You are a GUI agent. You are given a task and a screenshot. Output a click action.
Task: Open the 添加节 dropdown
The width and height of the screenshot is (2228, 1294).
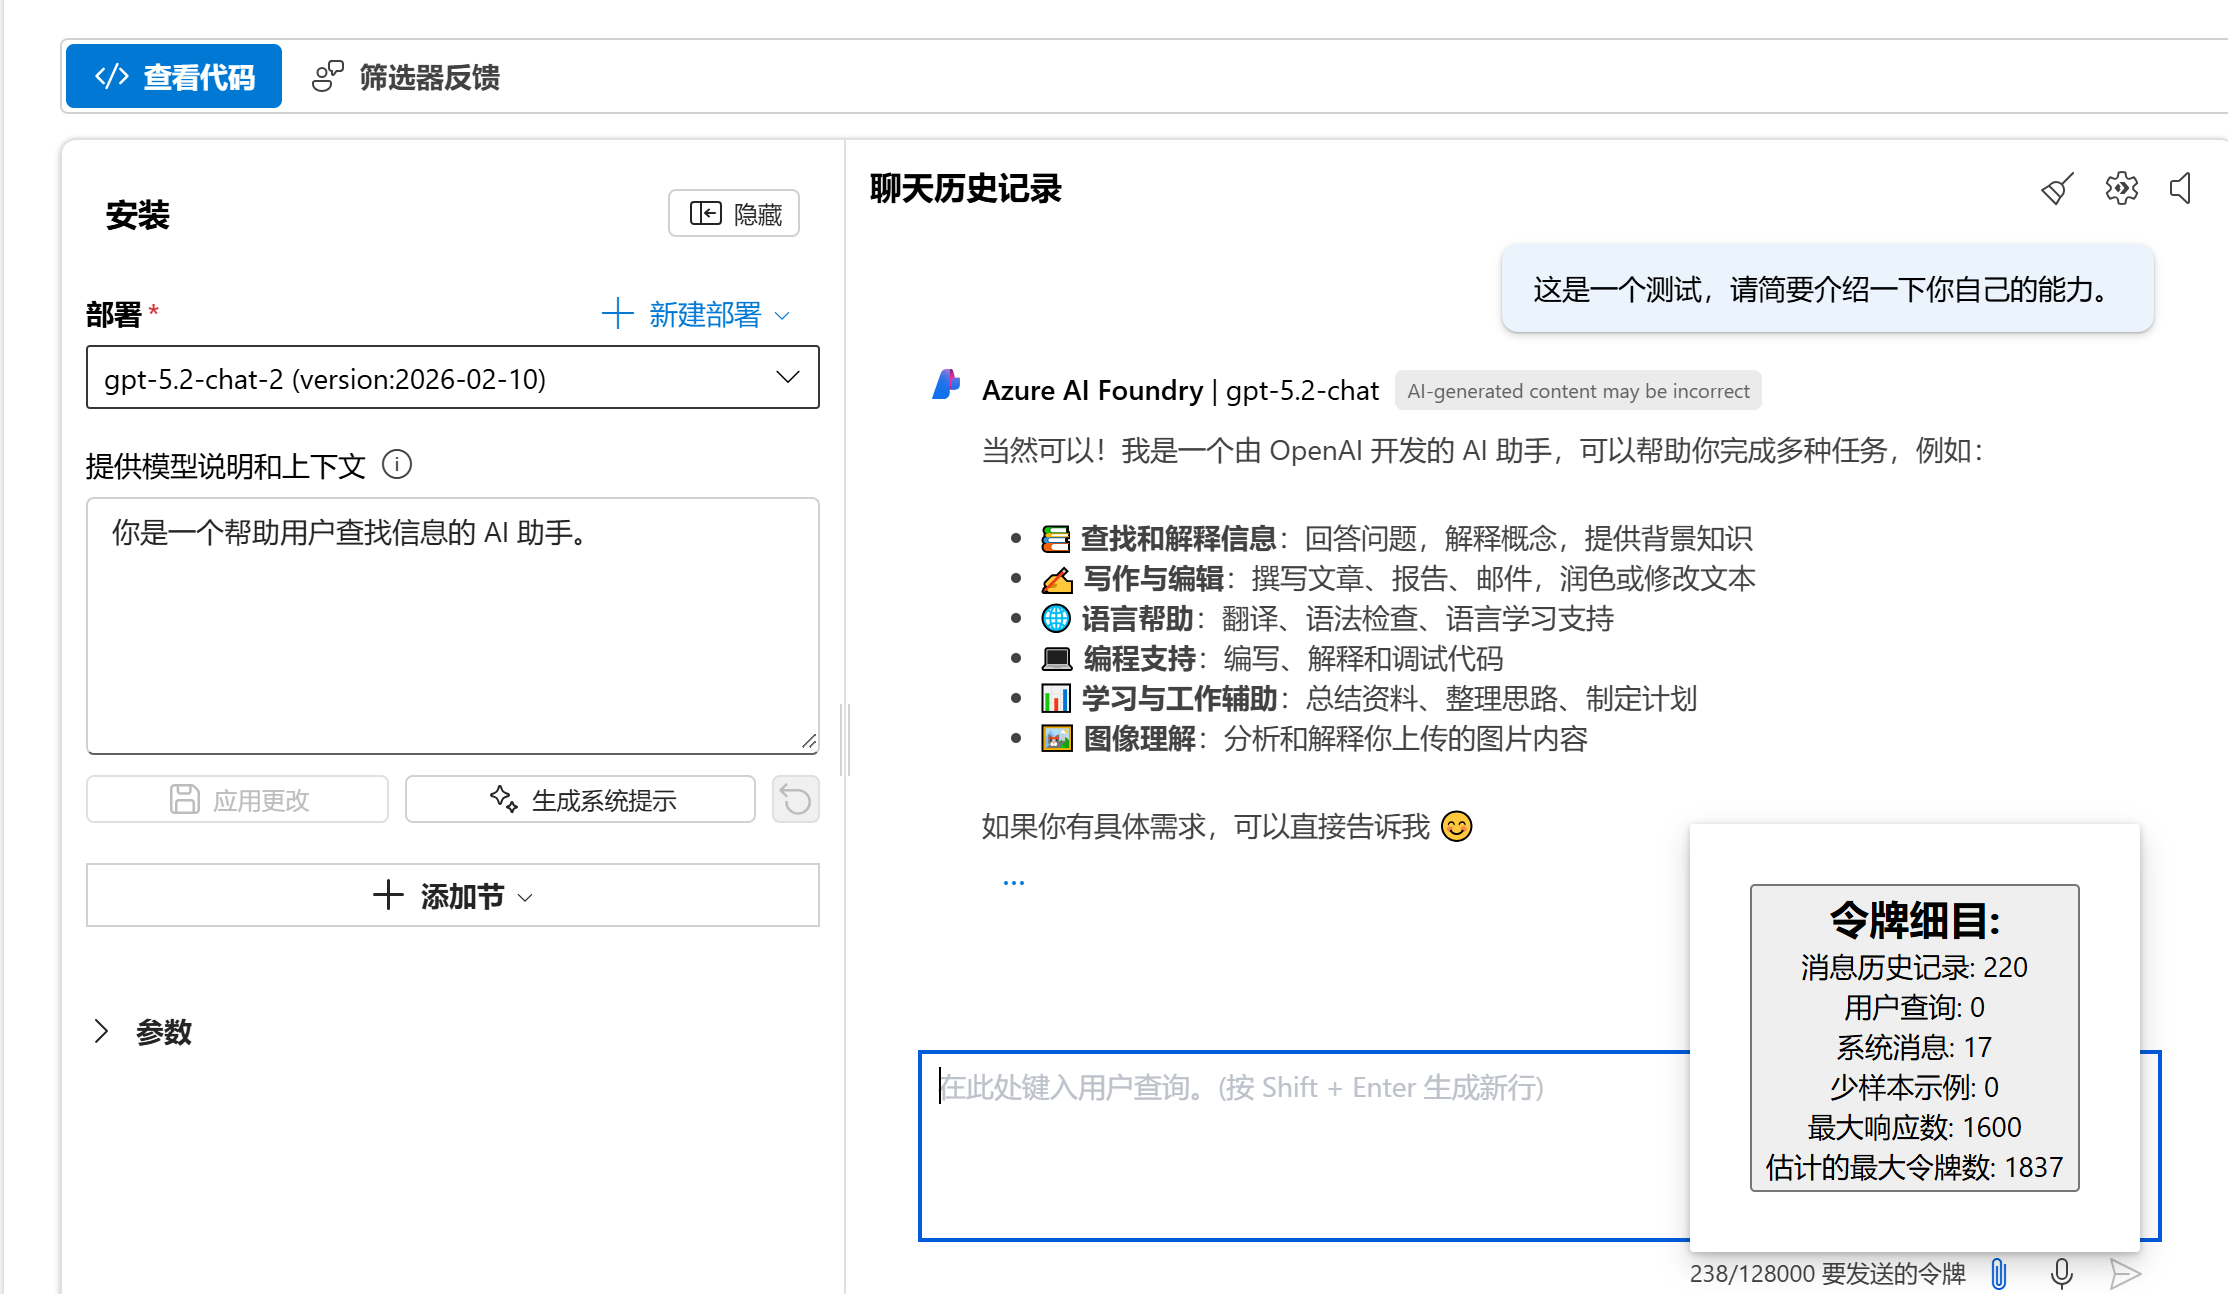(452, 896)
